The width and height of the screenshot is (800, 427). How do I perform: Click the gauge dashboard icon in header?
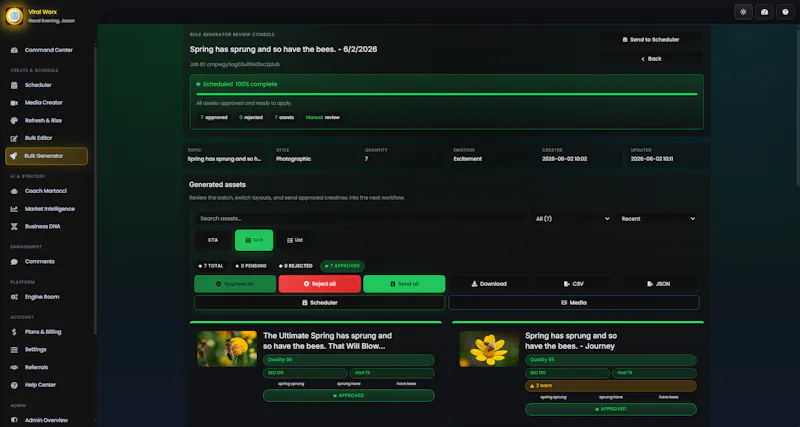[764, 12]
